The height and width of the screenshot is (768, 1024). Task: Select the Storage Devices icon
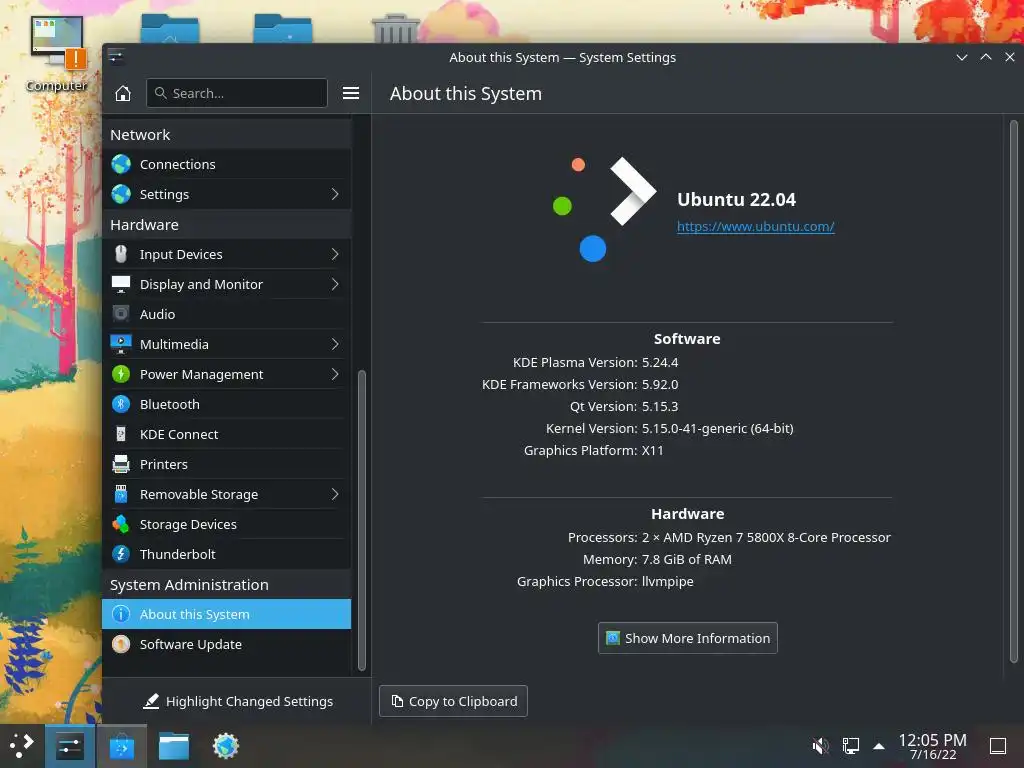click(121, 524)
